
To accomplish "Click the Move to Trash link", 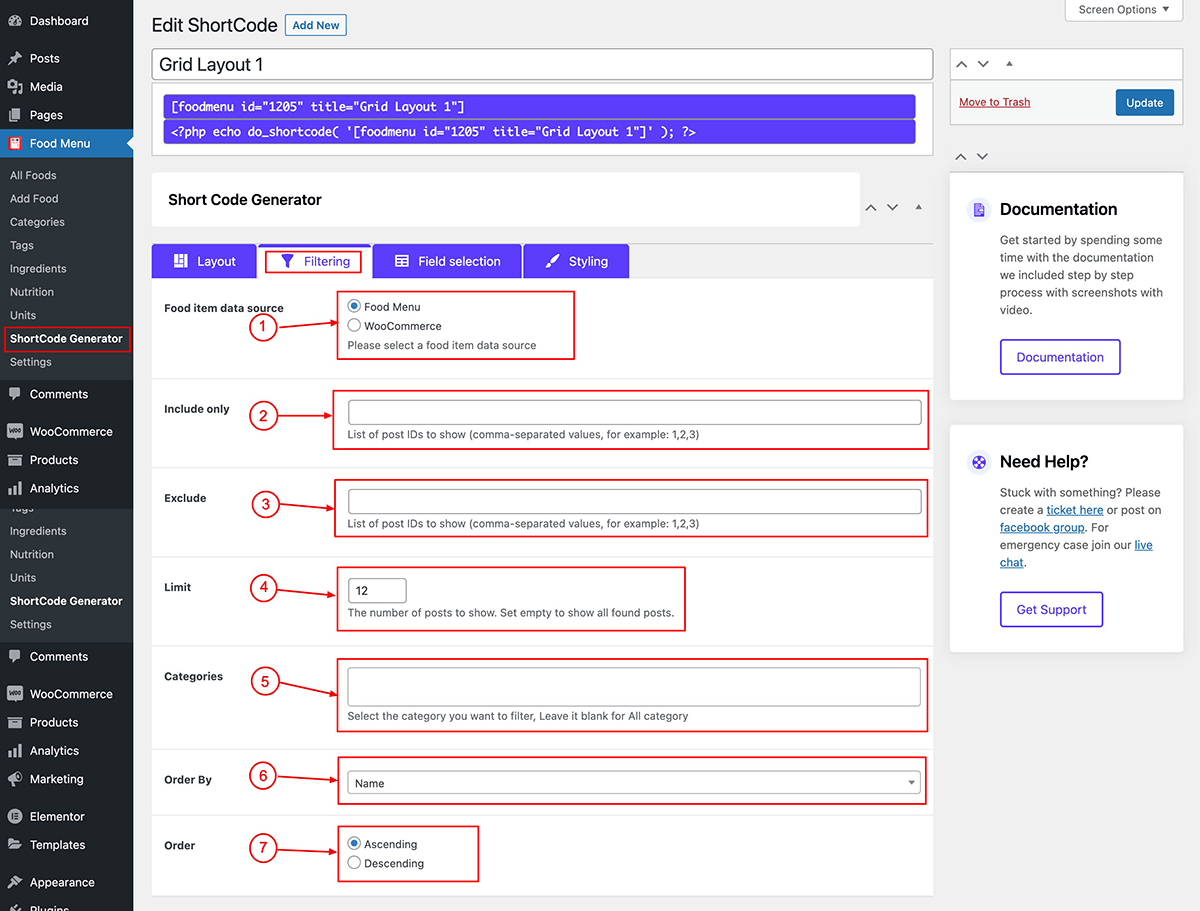I will pyautogui.click(x=994, y=102).
